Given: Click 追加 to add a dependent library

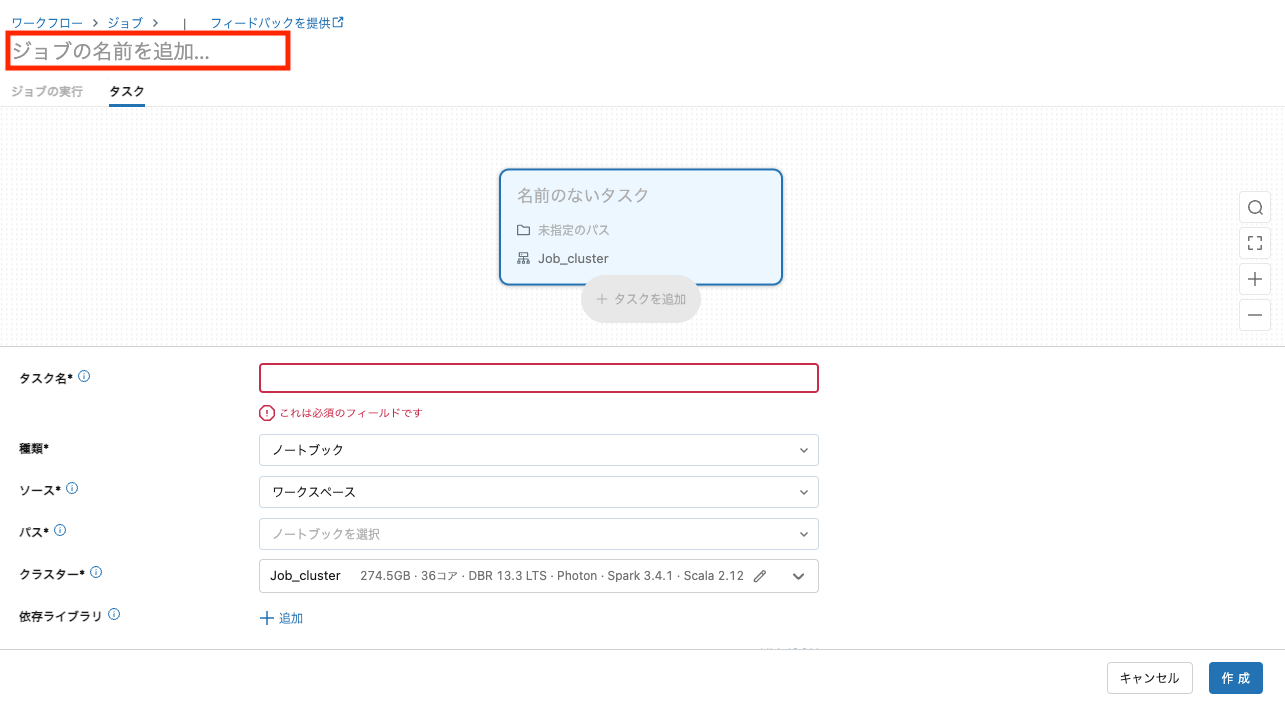Looking at the screenshot, I should 281,617.
